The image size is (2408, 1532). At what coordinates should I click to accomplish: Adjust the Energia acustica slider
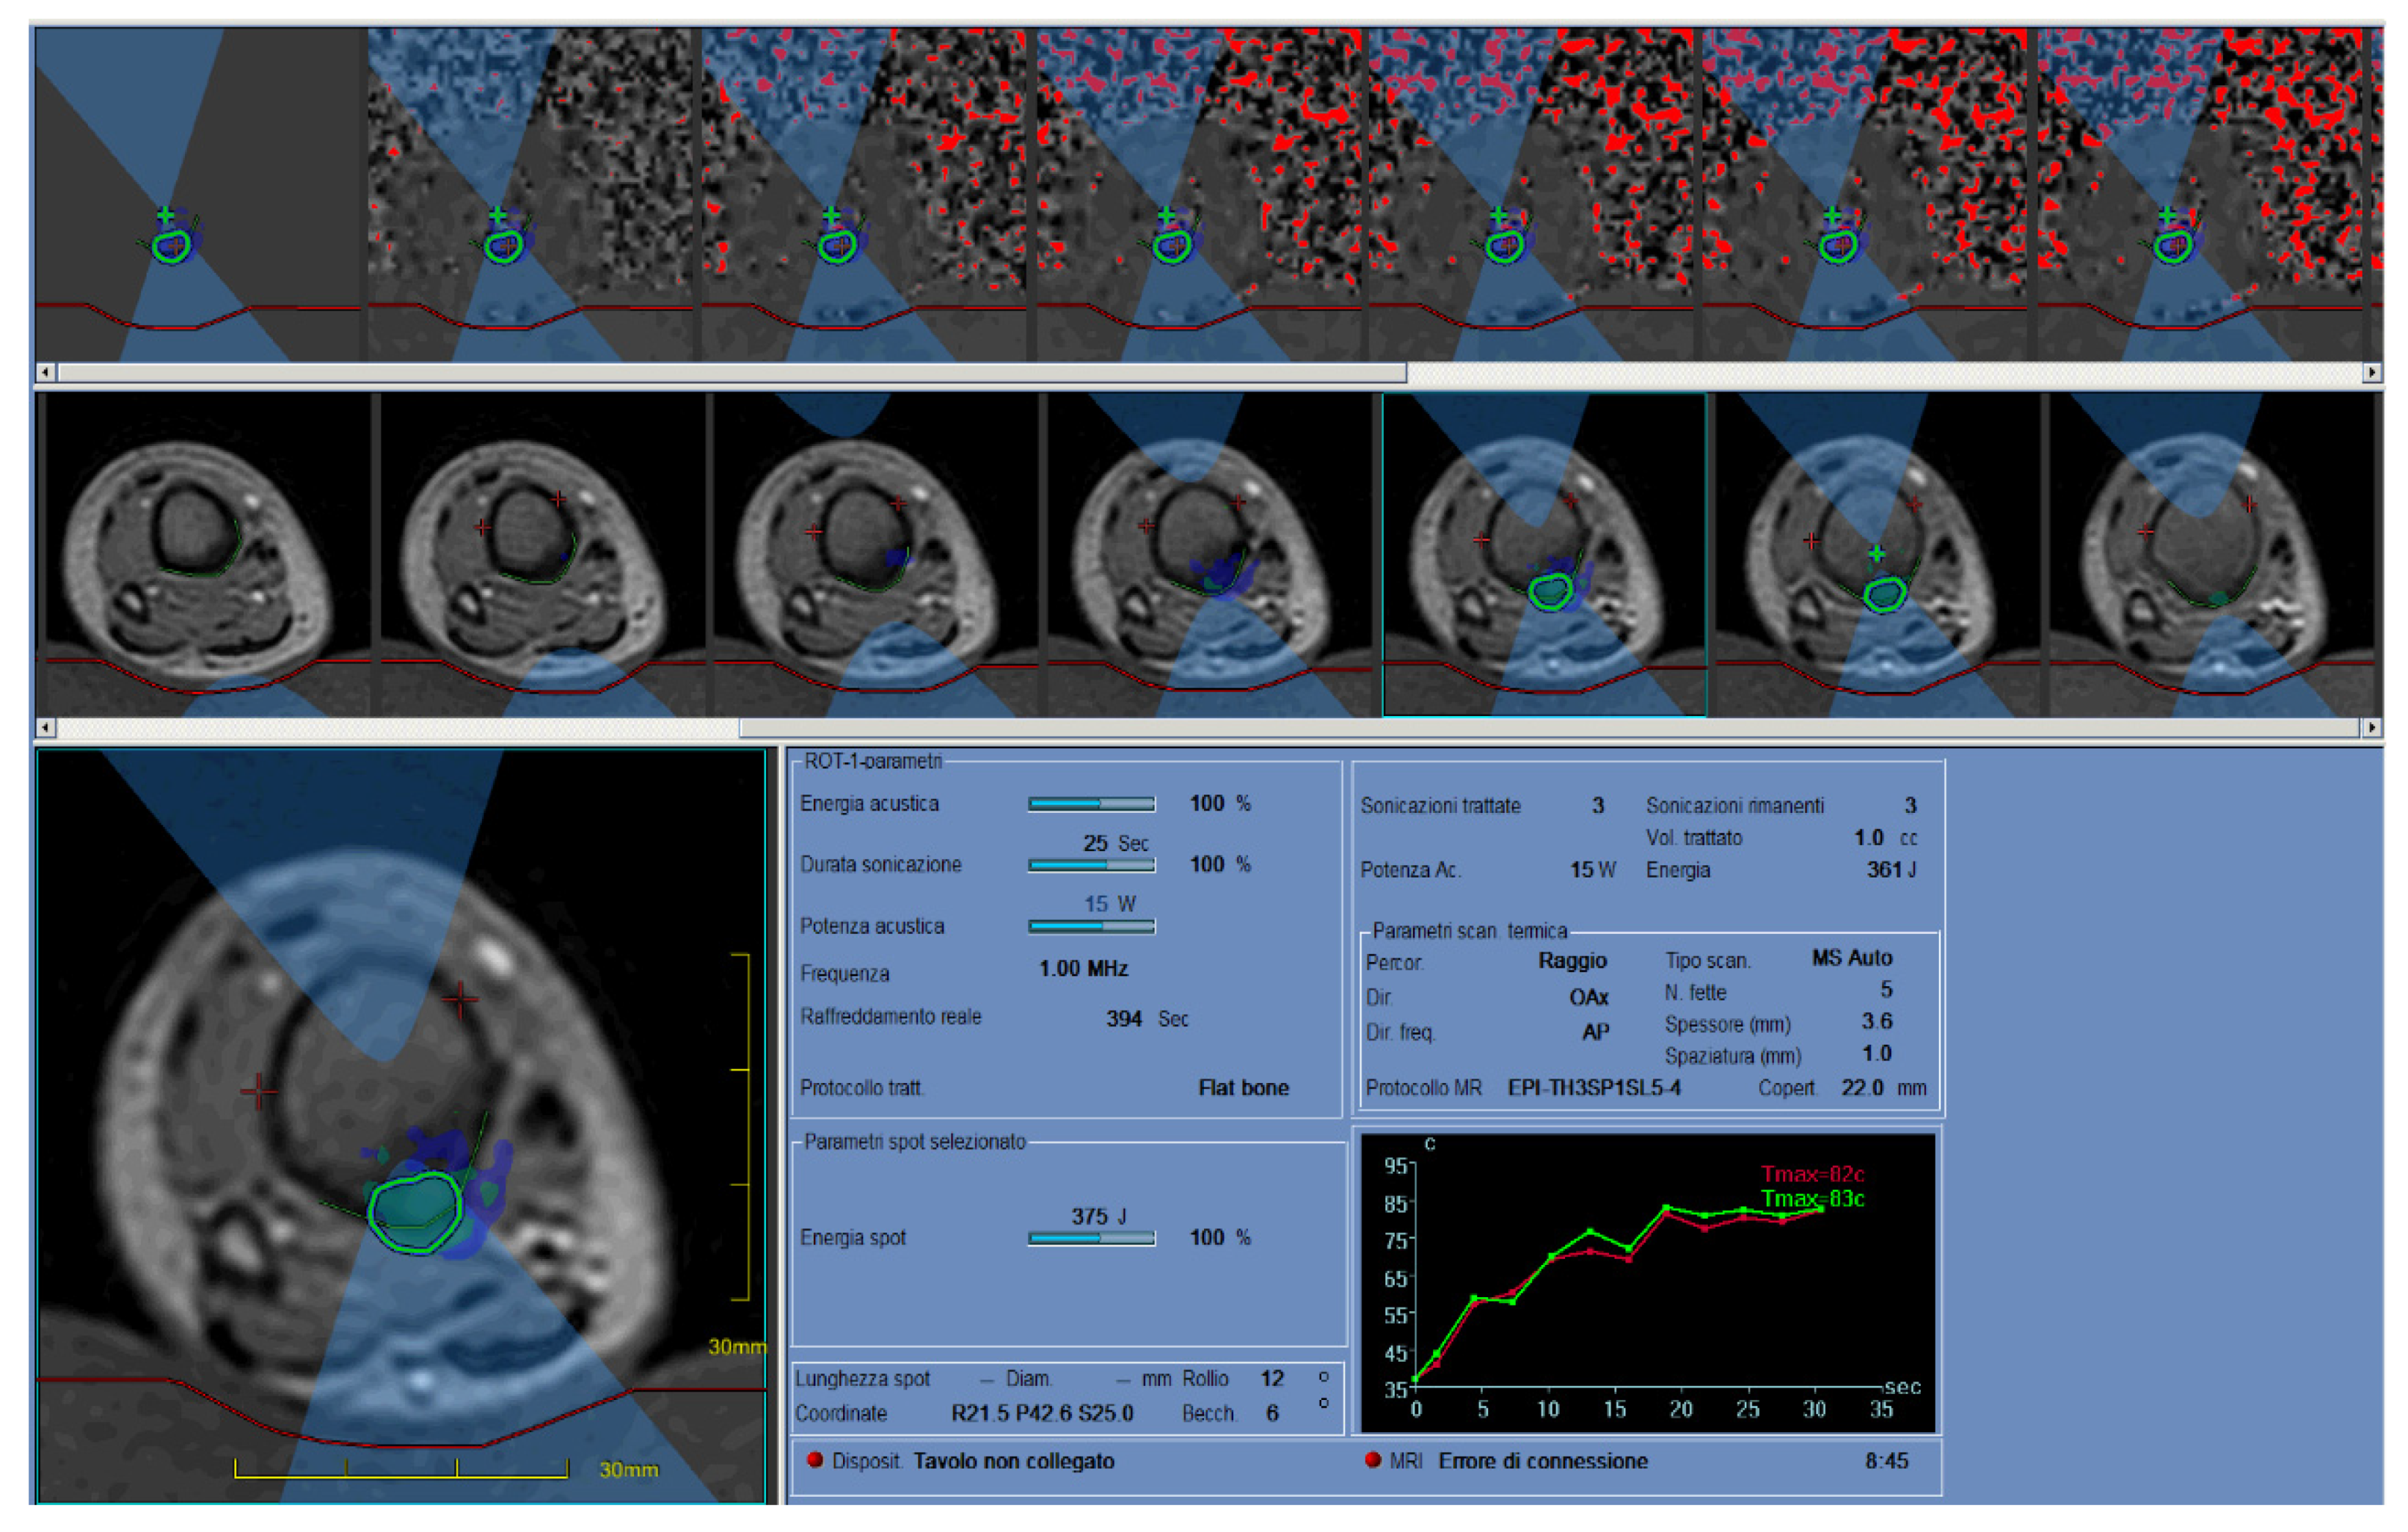[1091, 804]
